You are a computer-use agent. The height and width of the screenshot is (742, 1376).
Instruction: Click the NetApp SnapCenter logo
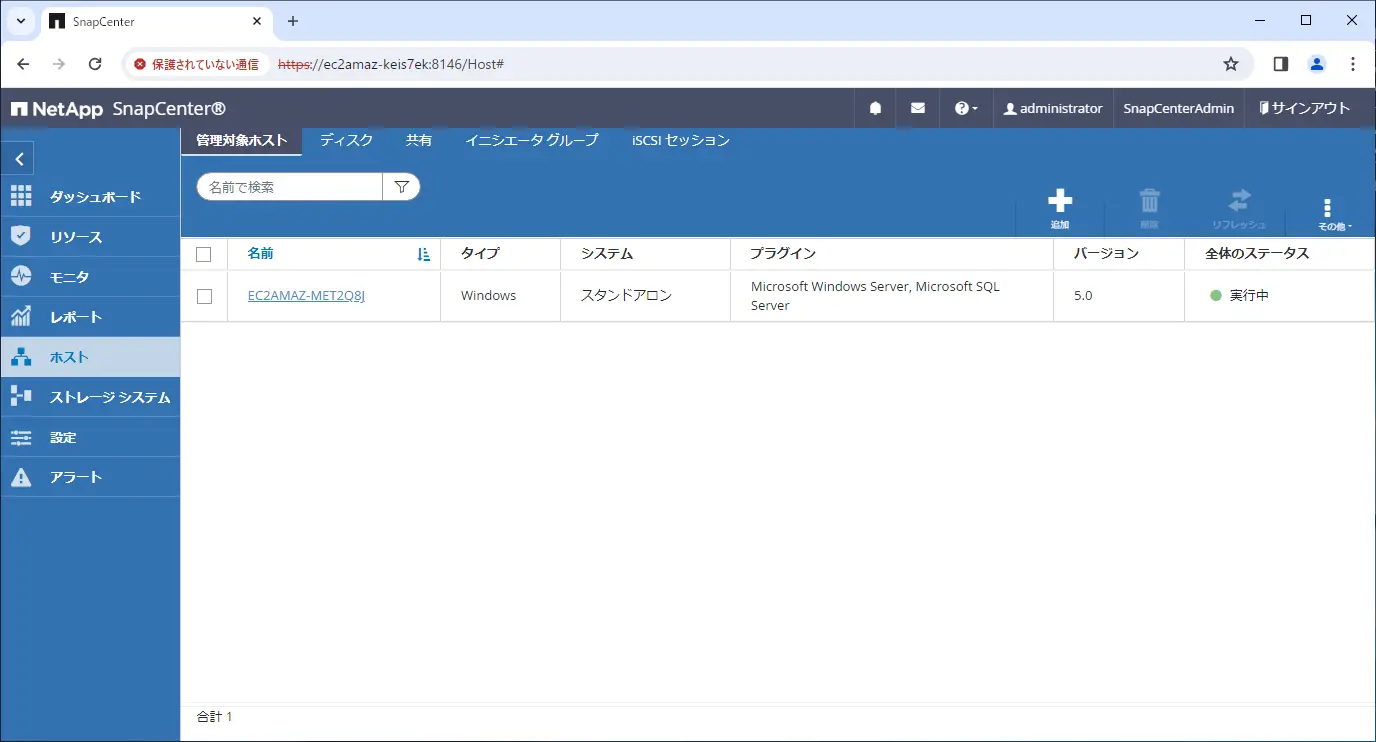click(118, 108)
